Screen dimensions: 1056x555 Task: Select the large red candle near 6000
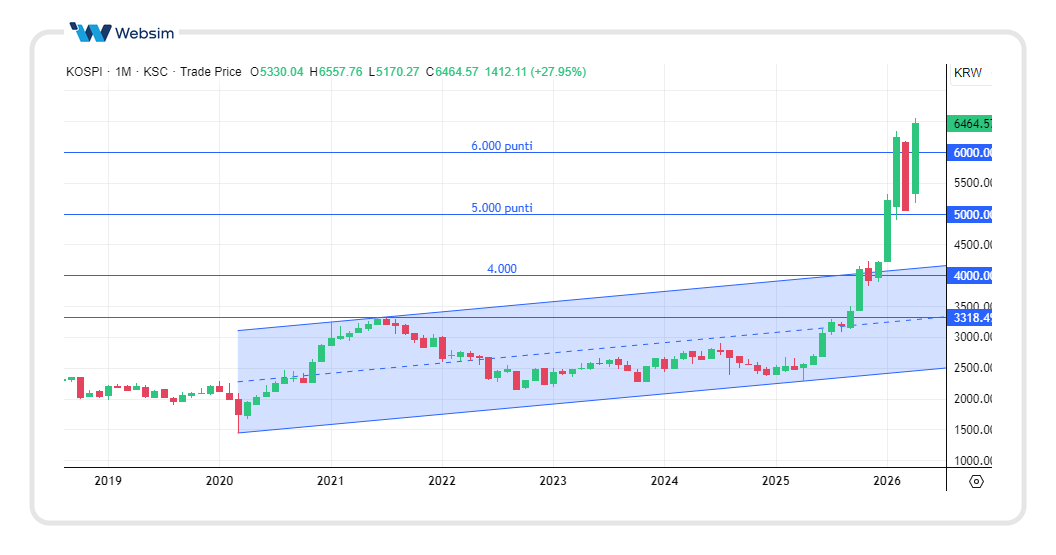click(905, 175)
